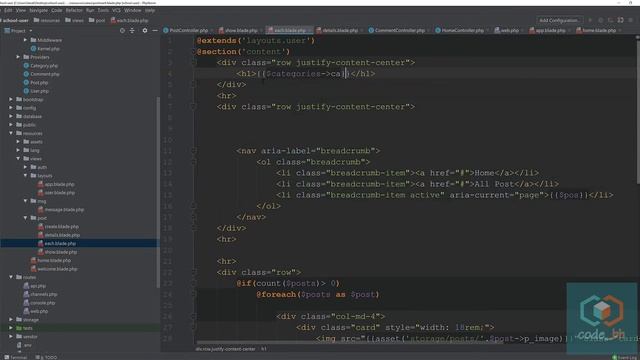The width and height of the screenshot is (640, 360).
Task: Select channels.php in routes folder
Action: [40, 294]
